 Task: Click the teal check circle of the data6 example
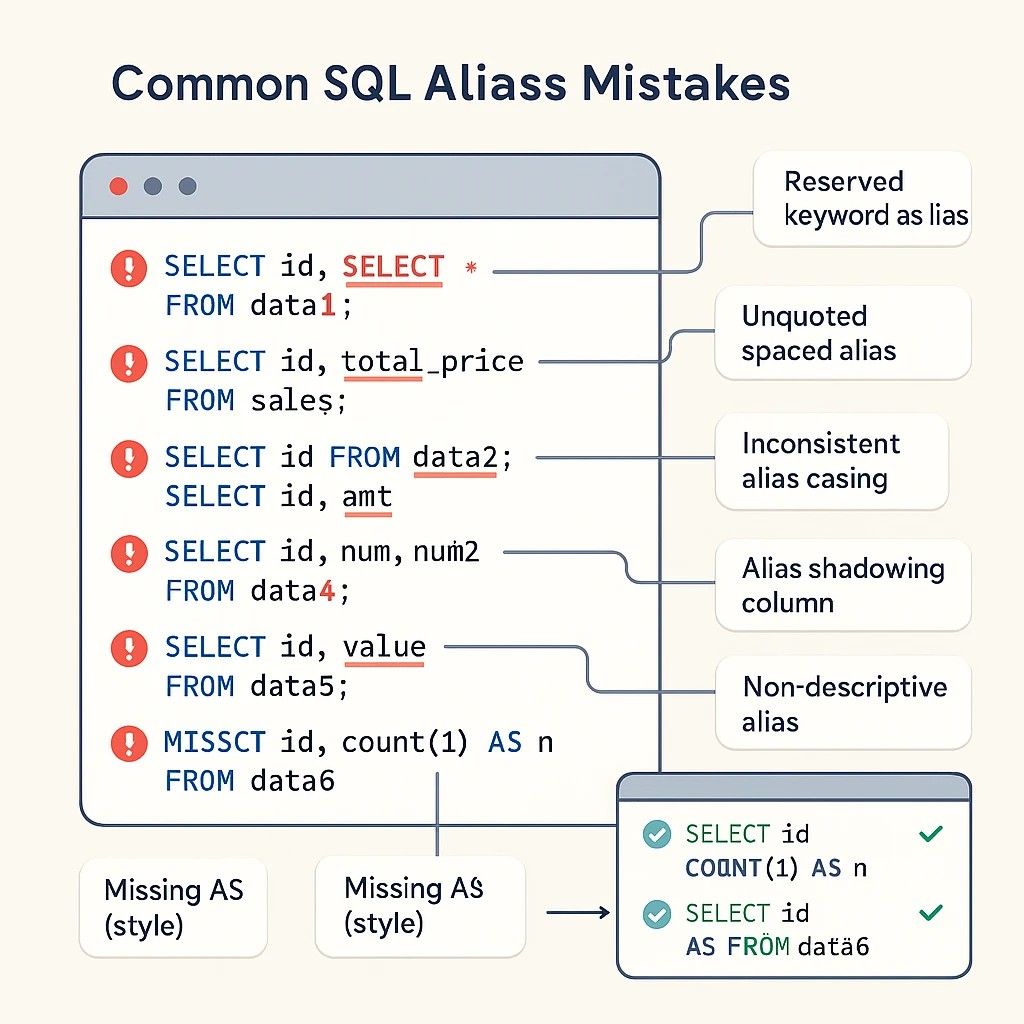click(x=656, y=914)
